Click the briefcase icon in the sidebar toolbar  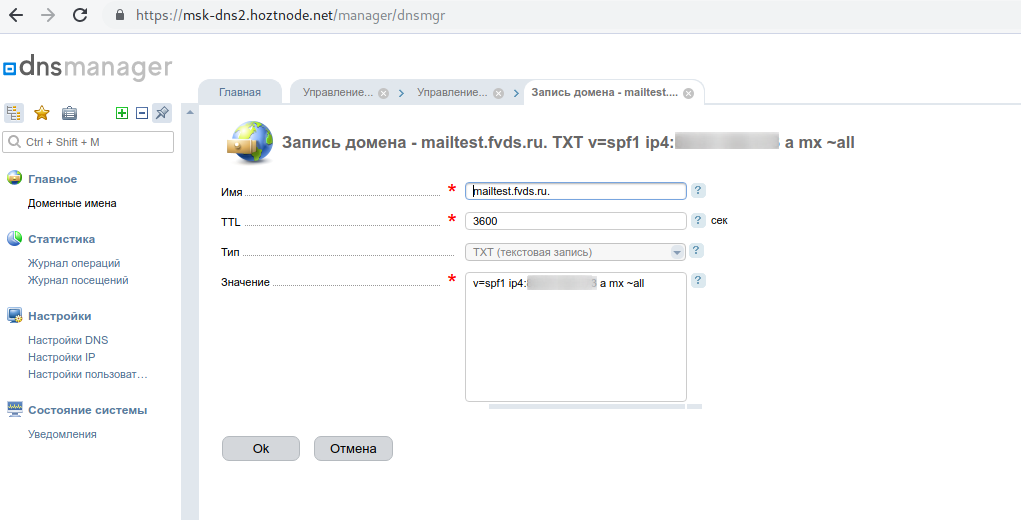70,113
